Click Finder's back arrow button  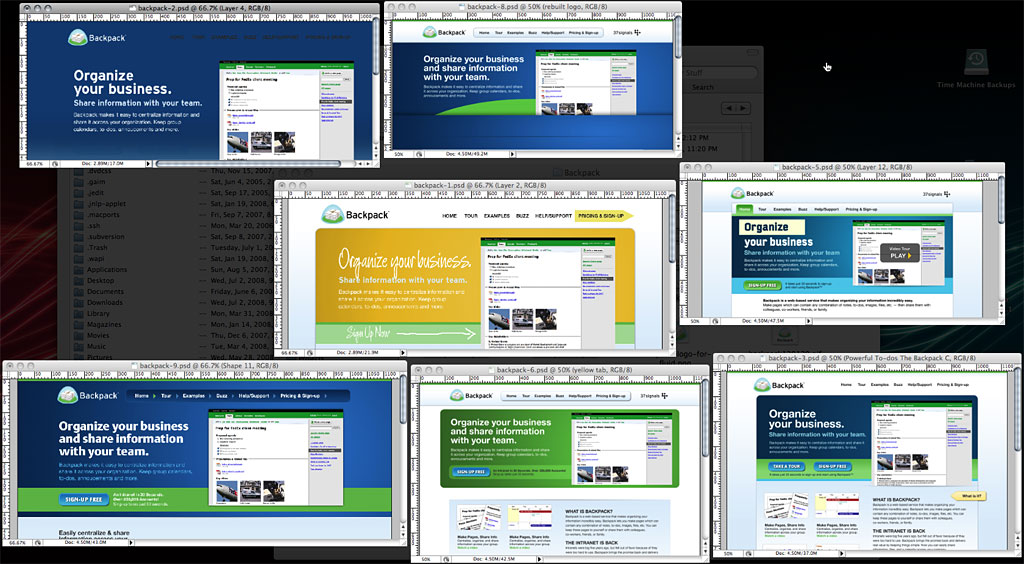(x=729, y=108)
